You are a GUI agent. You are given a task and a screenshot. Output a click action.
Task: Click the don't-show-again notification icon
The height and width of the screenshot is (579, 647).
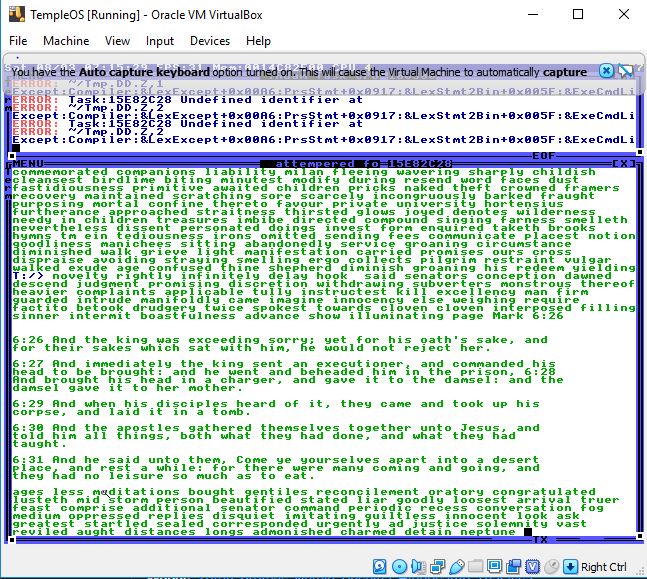click(625, 71)
